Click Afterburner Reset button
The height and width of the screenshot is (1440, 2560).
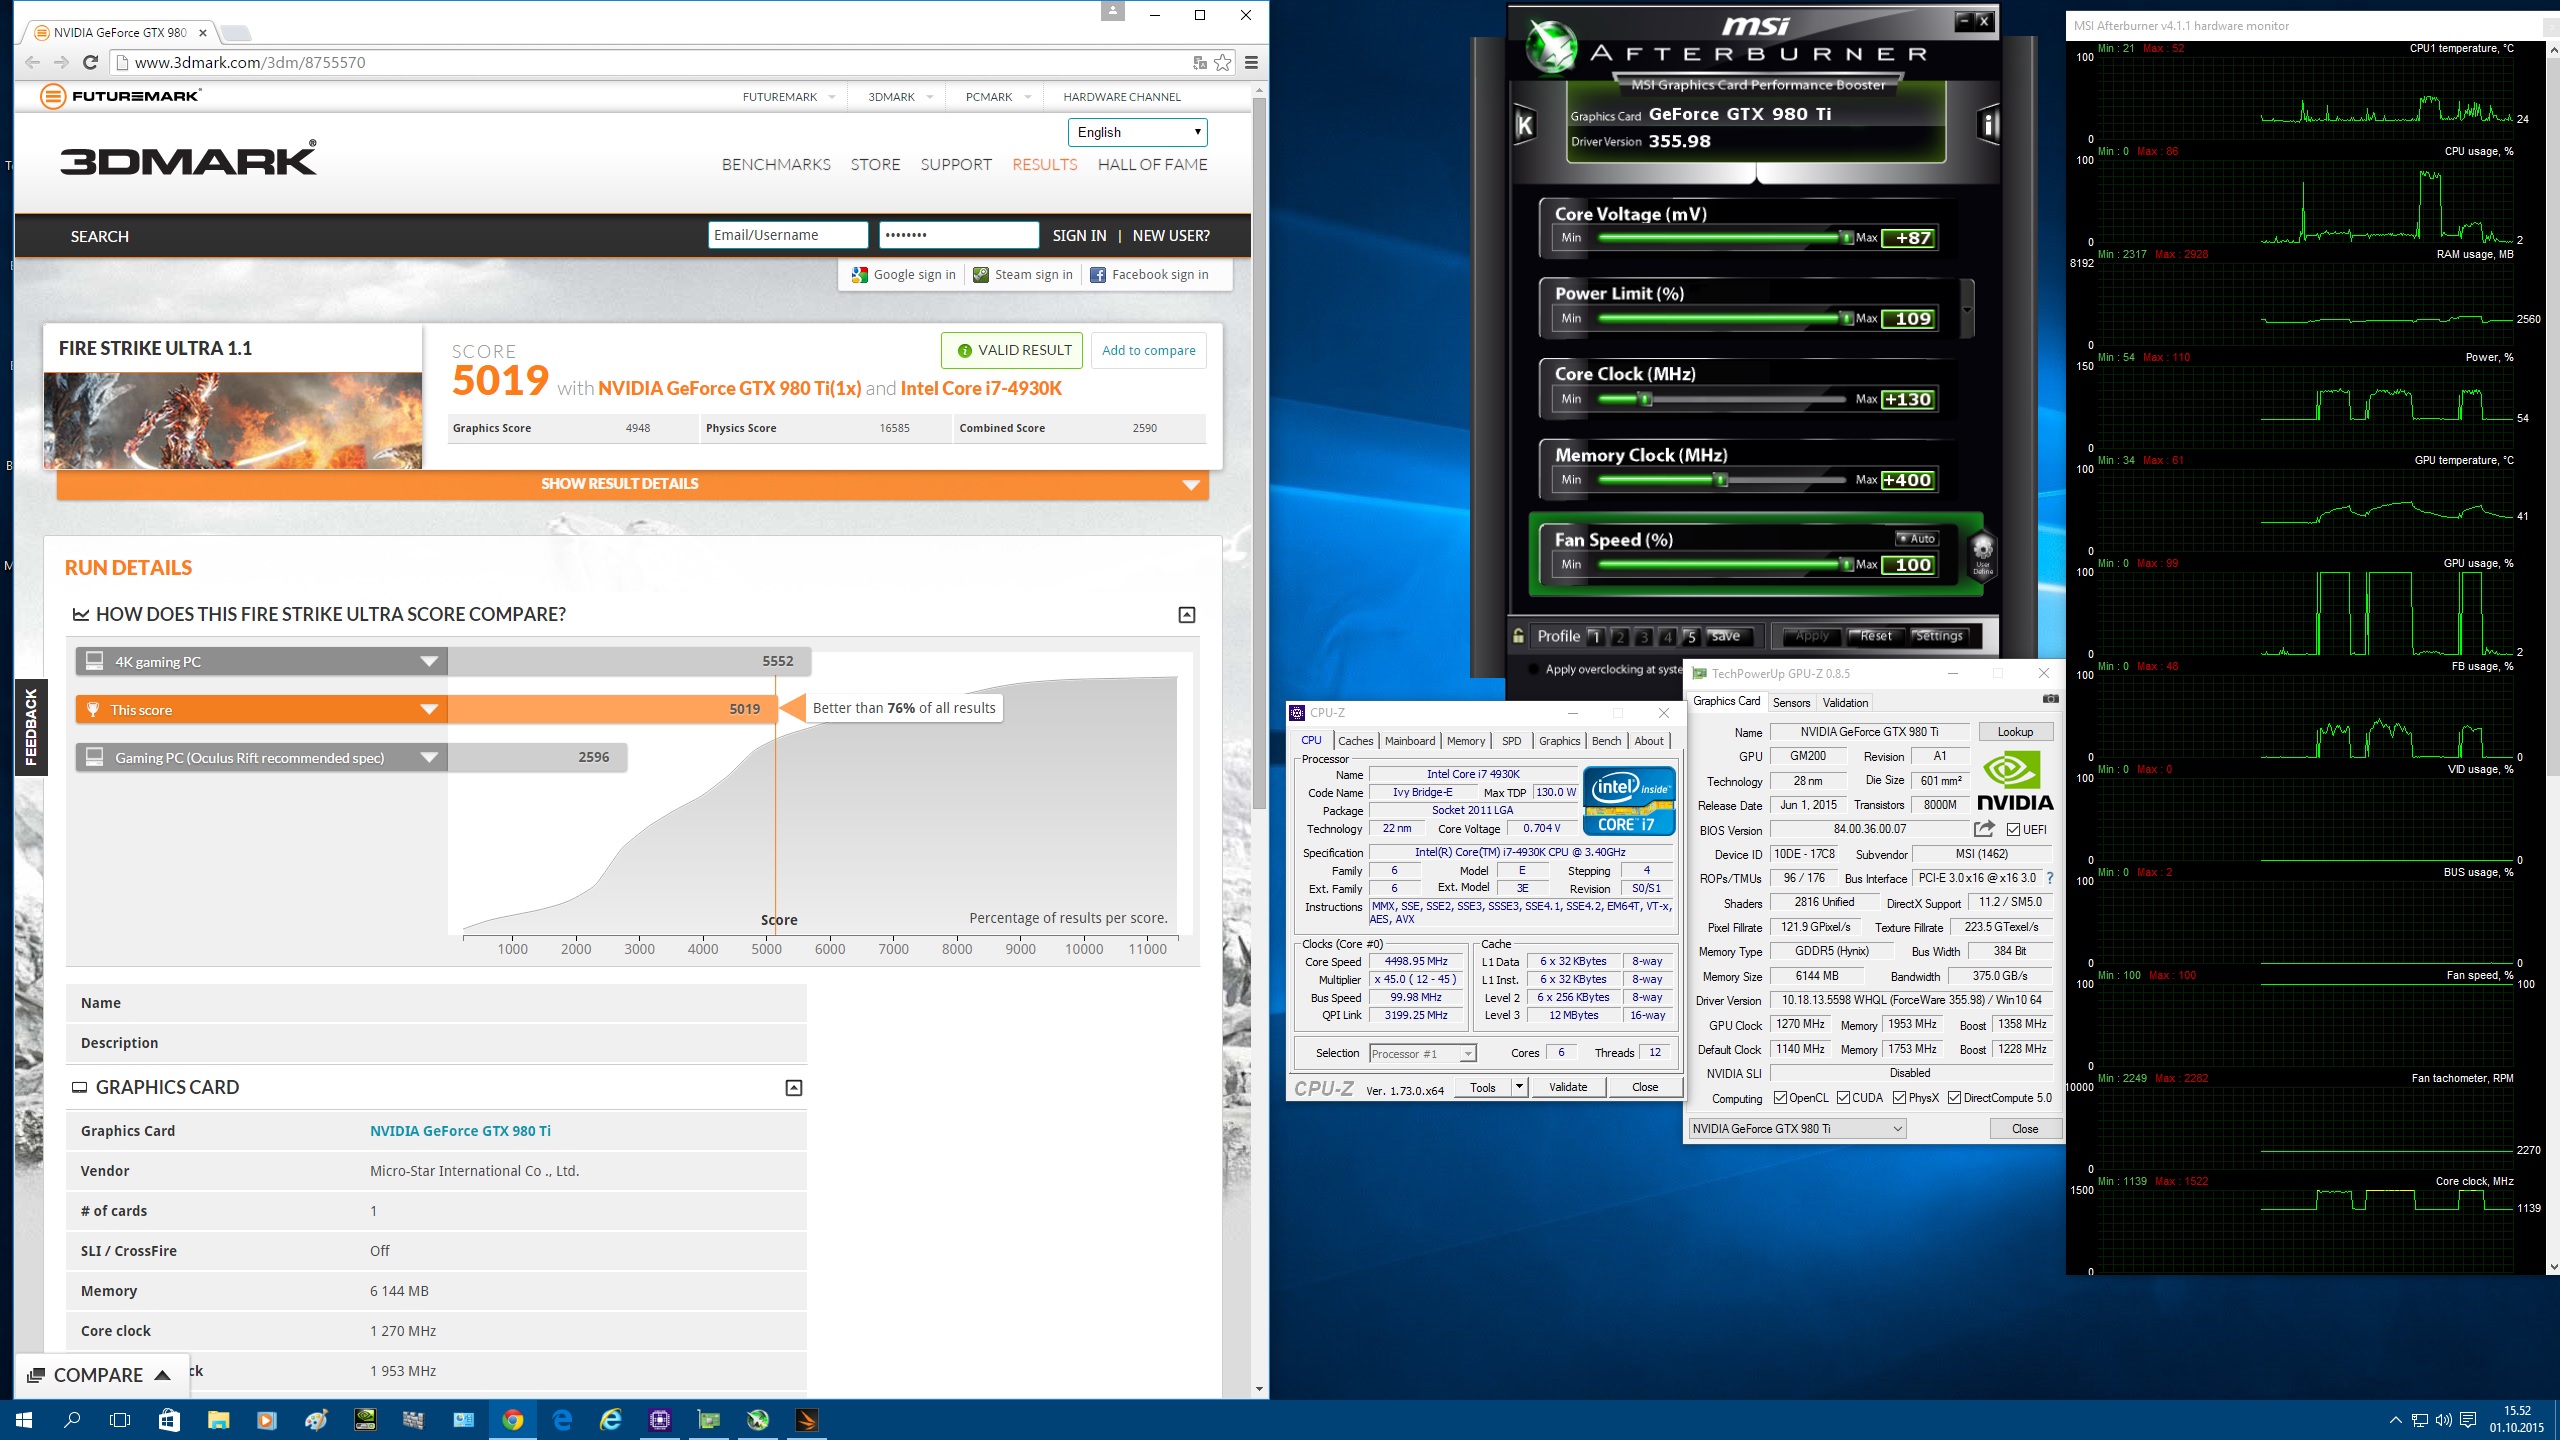click(1876, 636)
